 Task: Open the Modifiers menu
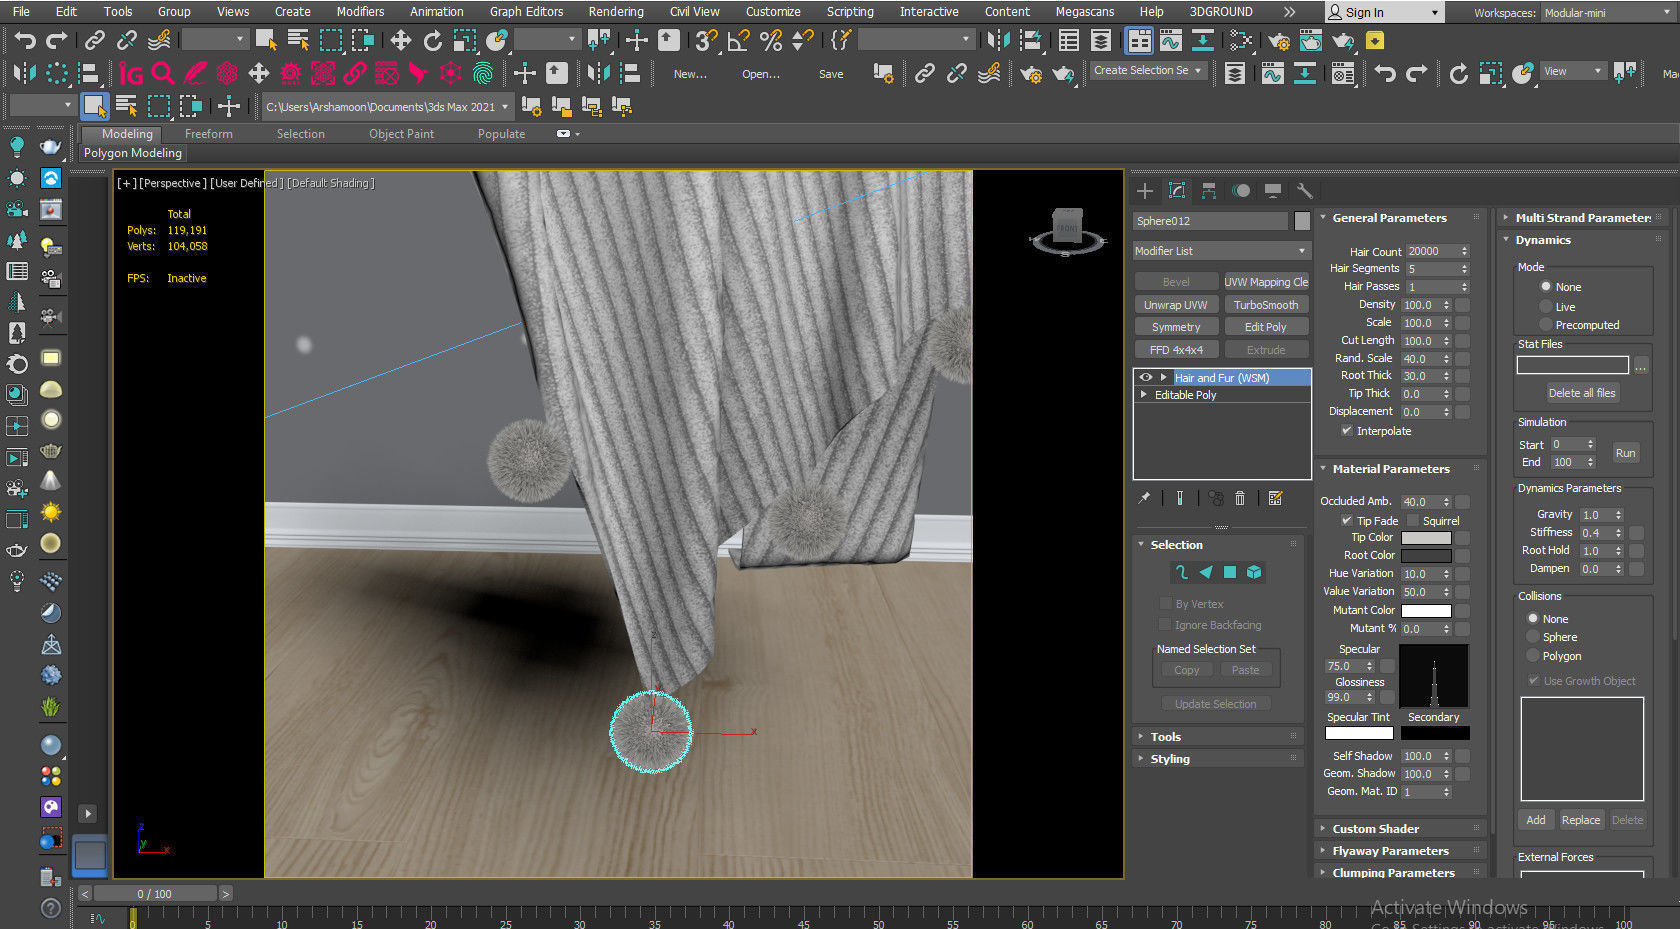click(x=360, y=12)
